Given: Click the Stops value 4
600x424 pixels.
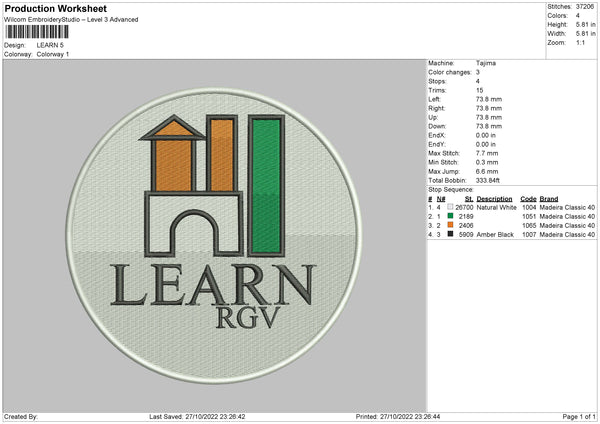Looking at the screenshot, I should click(x=478, y=81).
